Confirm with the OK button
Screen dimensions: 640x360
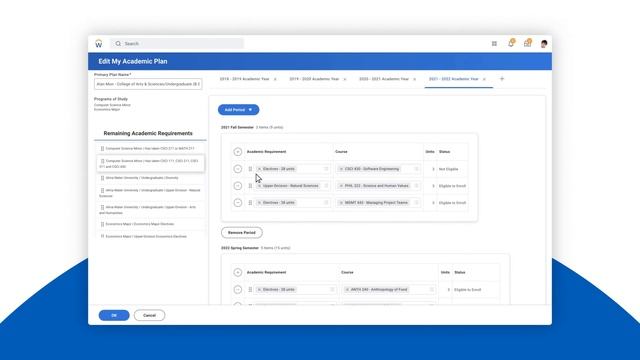click(114, 315)
